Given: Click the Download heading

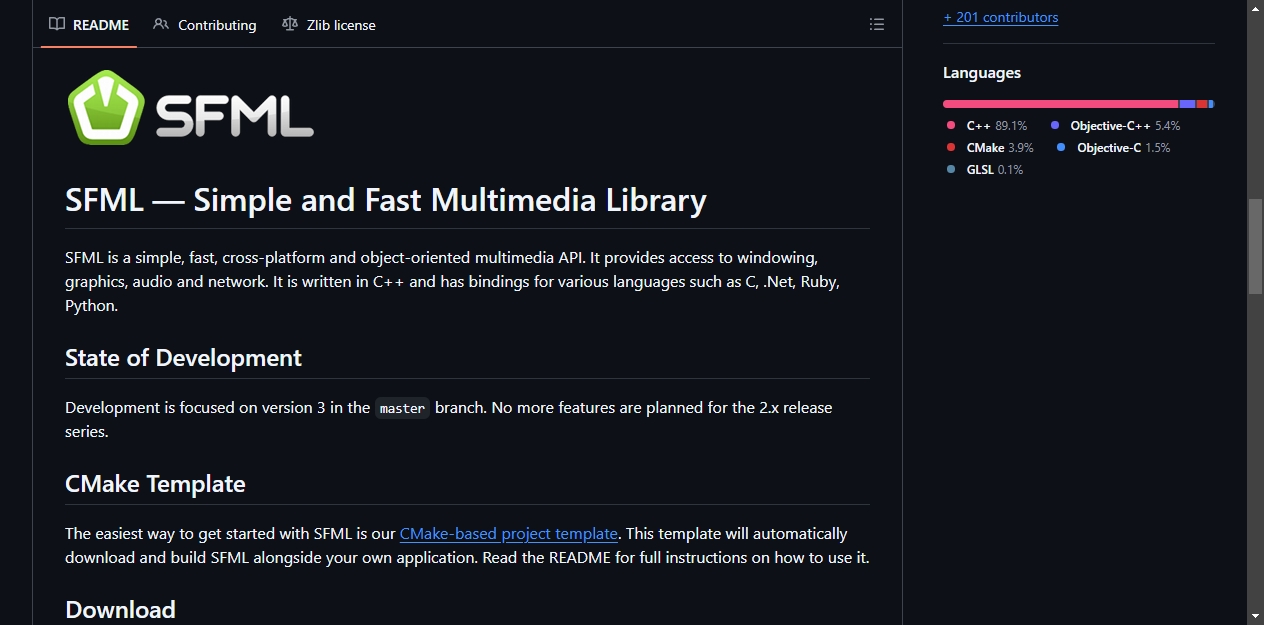Looking at the screenshot, I should (x=120, y=610).
